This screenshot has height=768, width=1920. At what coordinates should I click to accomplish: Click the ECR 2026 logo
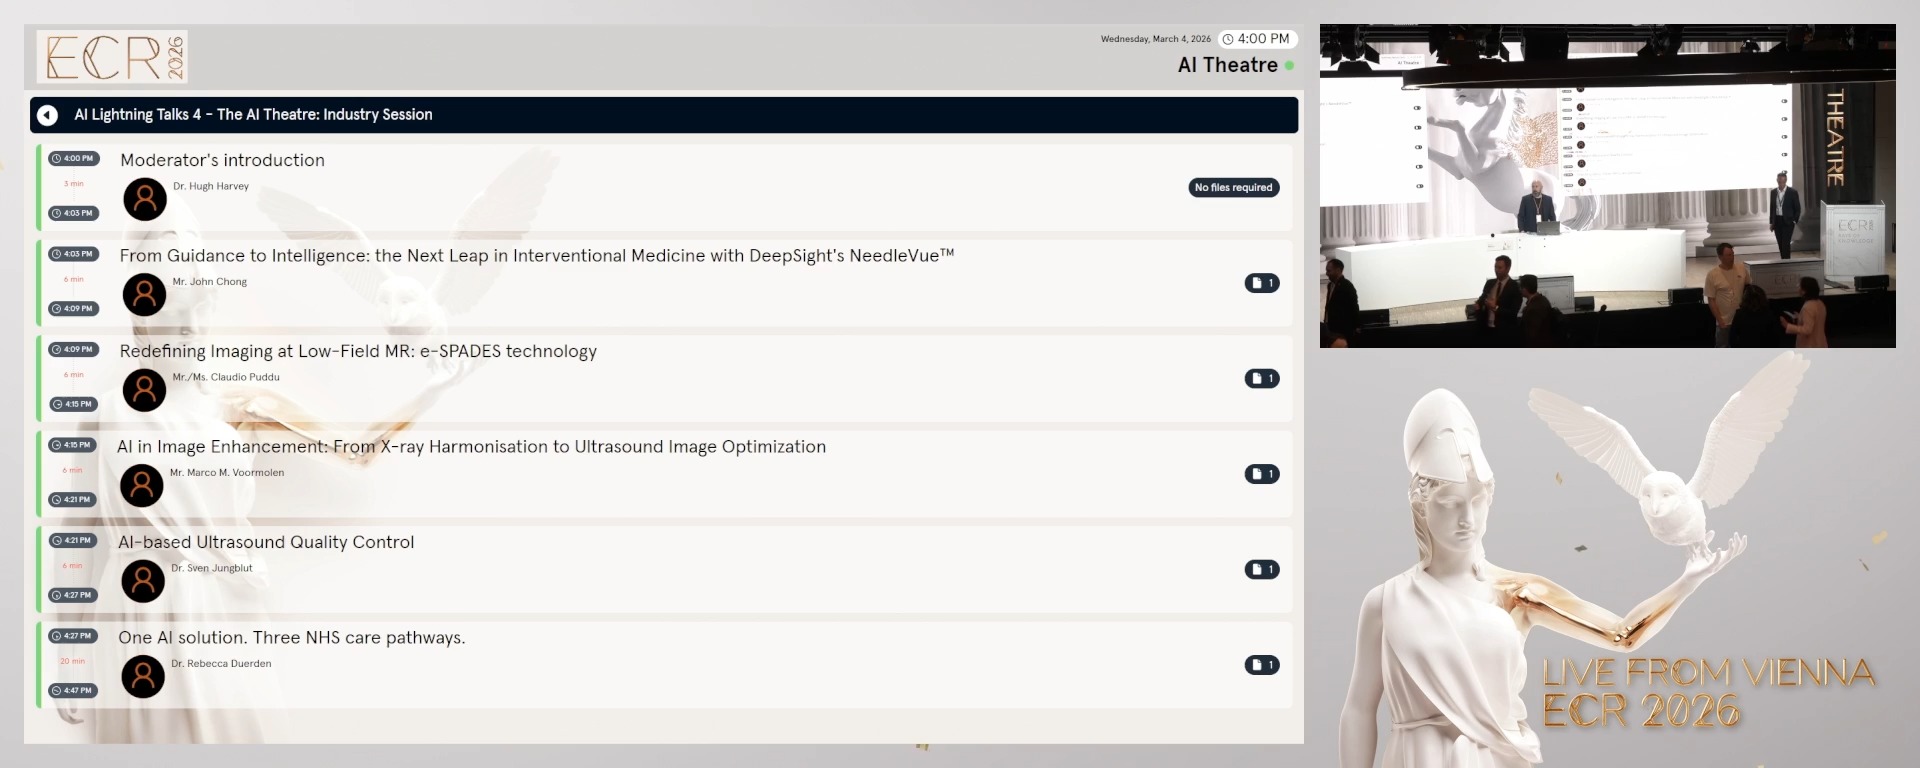click(112, 57)
